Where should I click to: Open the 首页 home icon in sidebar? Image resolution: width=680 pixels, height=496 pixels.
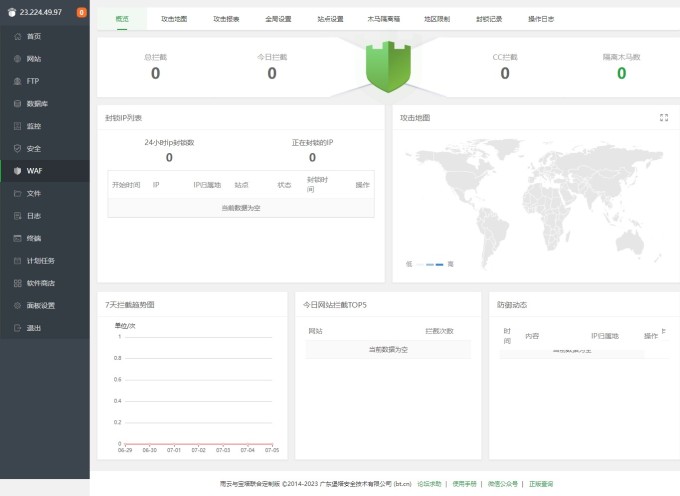point(17,36)
